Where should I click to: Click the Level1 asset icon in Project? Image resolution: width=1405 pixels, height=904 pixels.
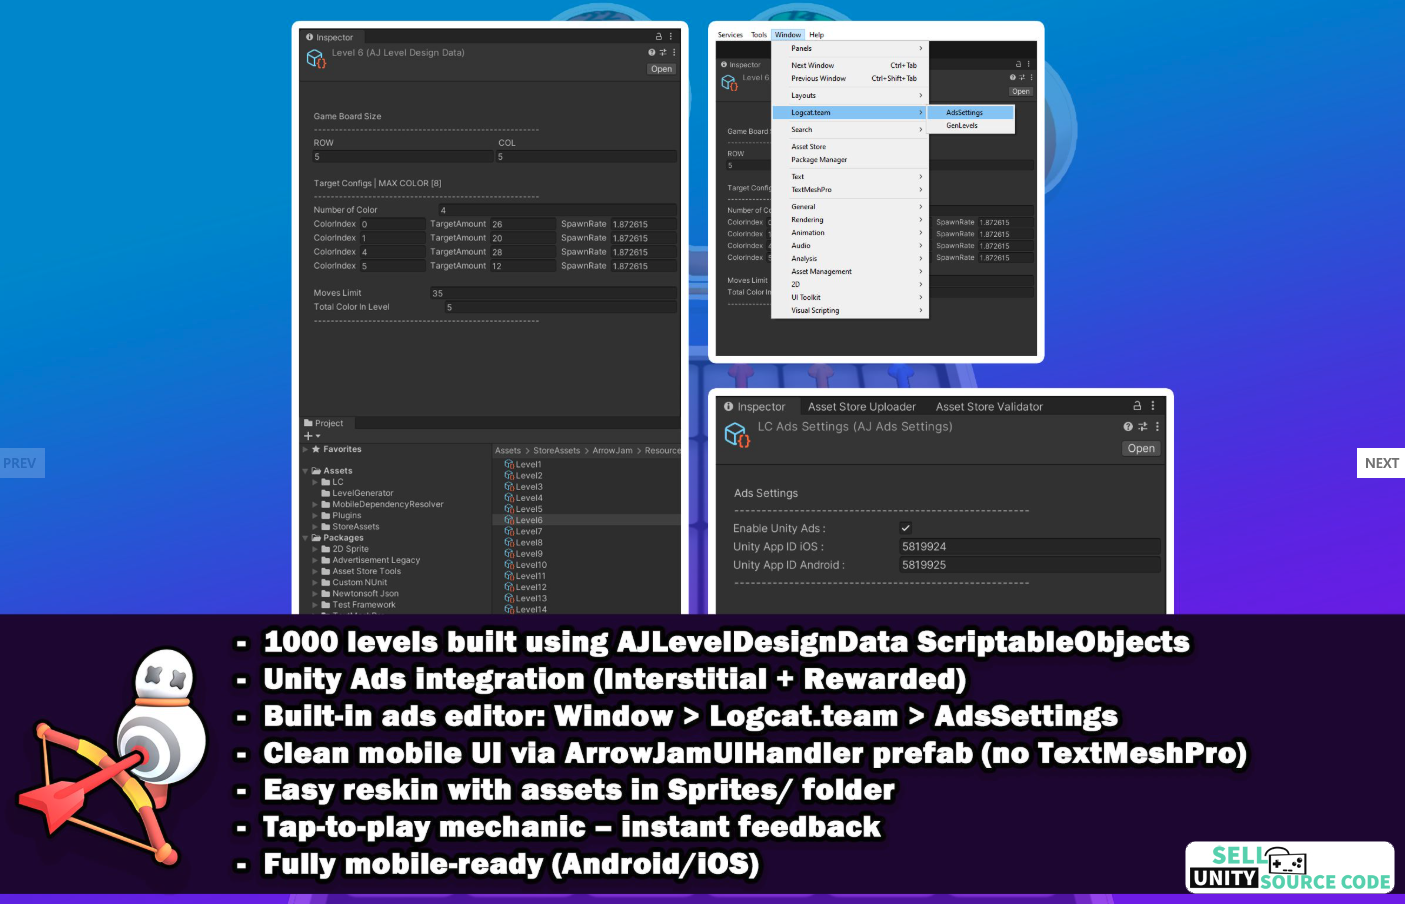pos(509,464)
